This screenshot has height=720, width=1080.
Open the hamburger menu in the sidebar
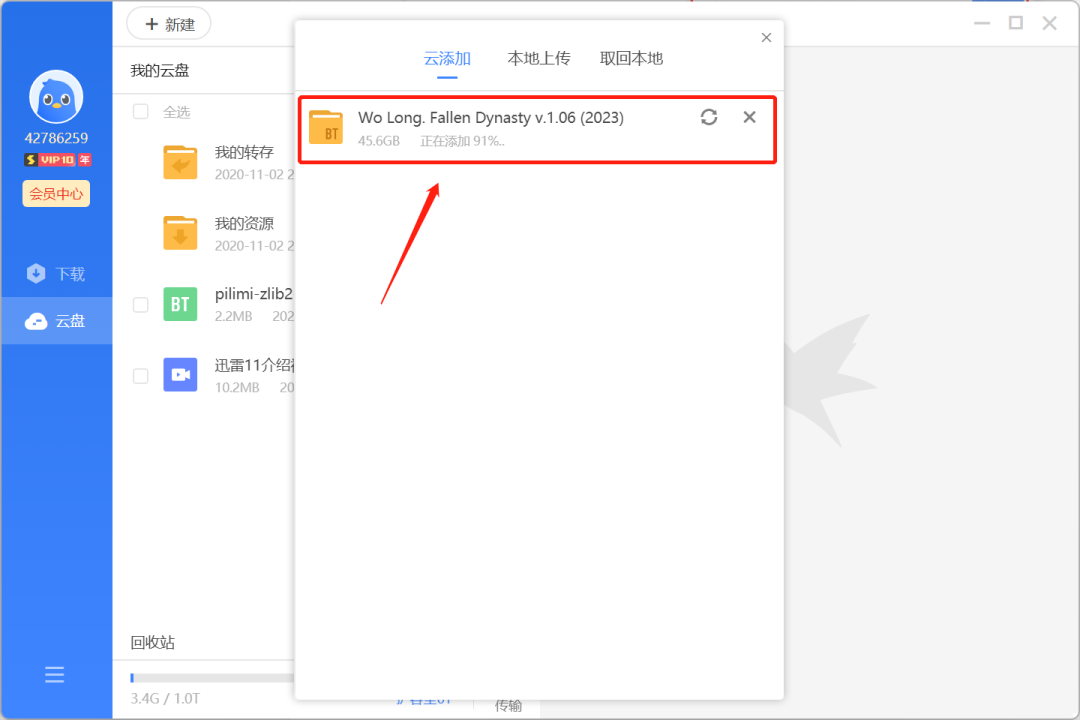pyautogui.click(x=54, y=675)
